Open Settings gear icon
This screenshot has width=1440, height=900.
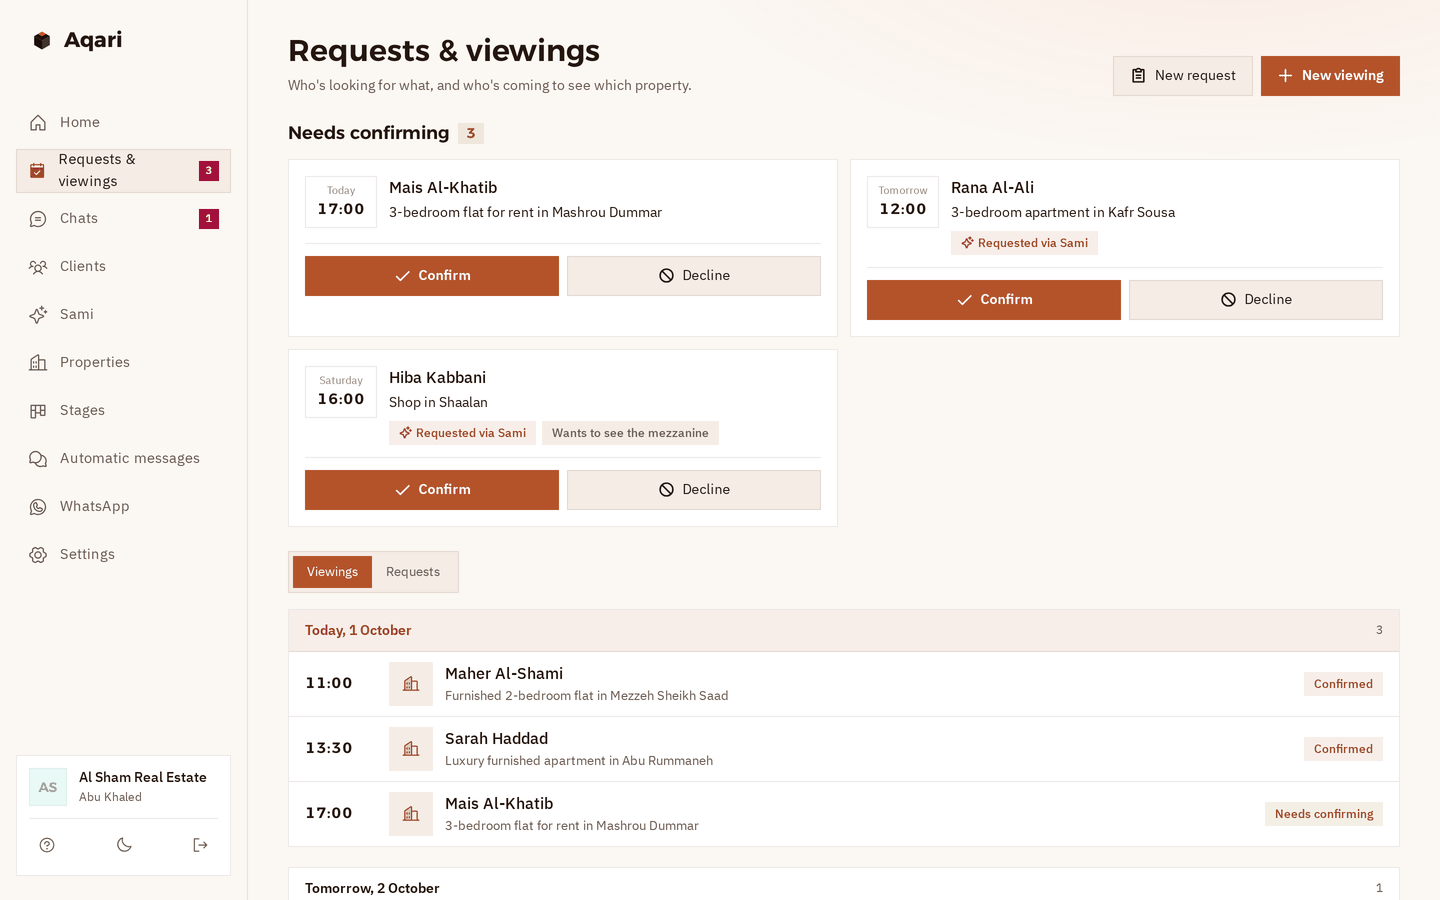tap(38, 555)
